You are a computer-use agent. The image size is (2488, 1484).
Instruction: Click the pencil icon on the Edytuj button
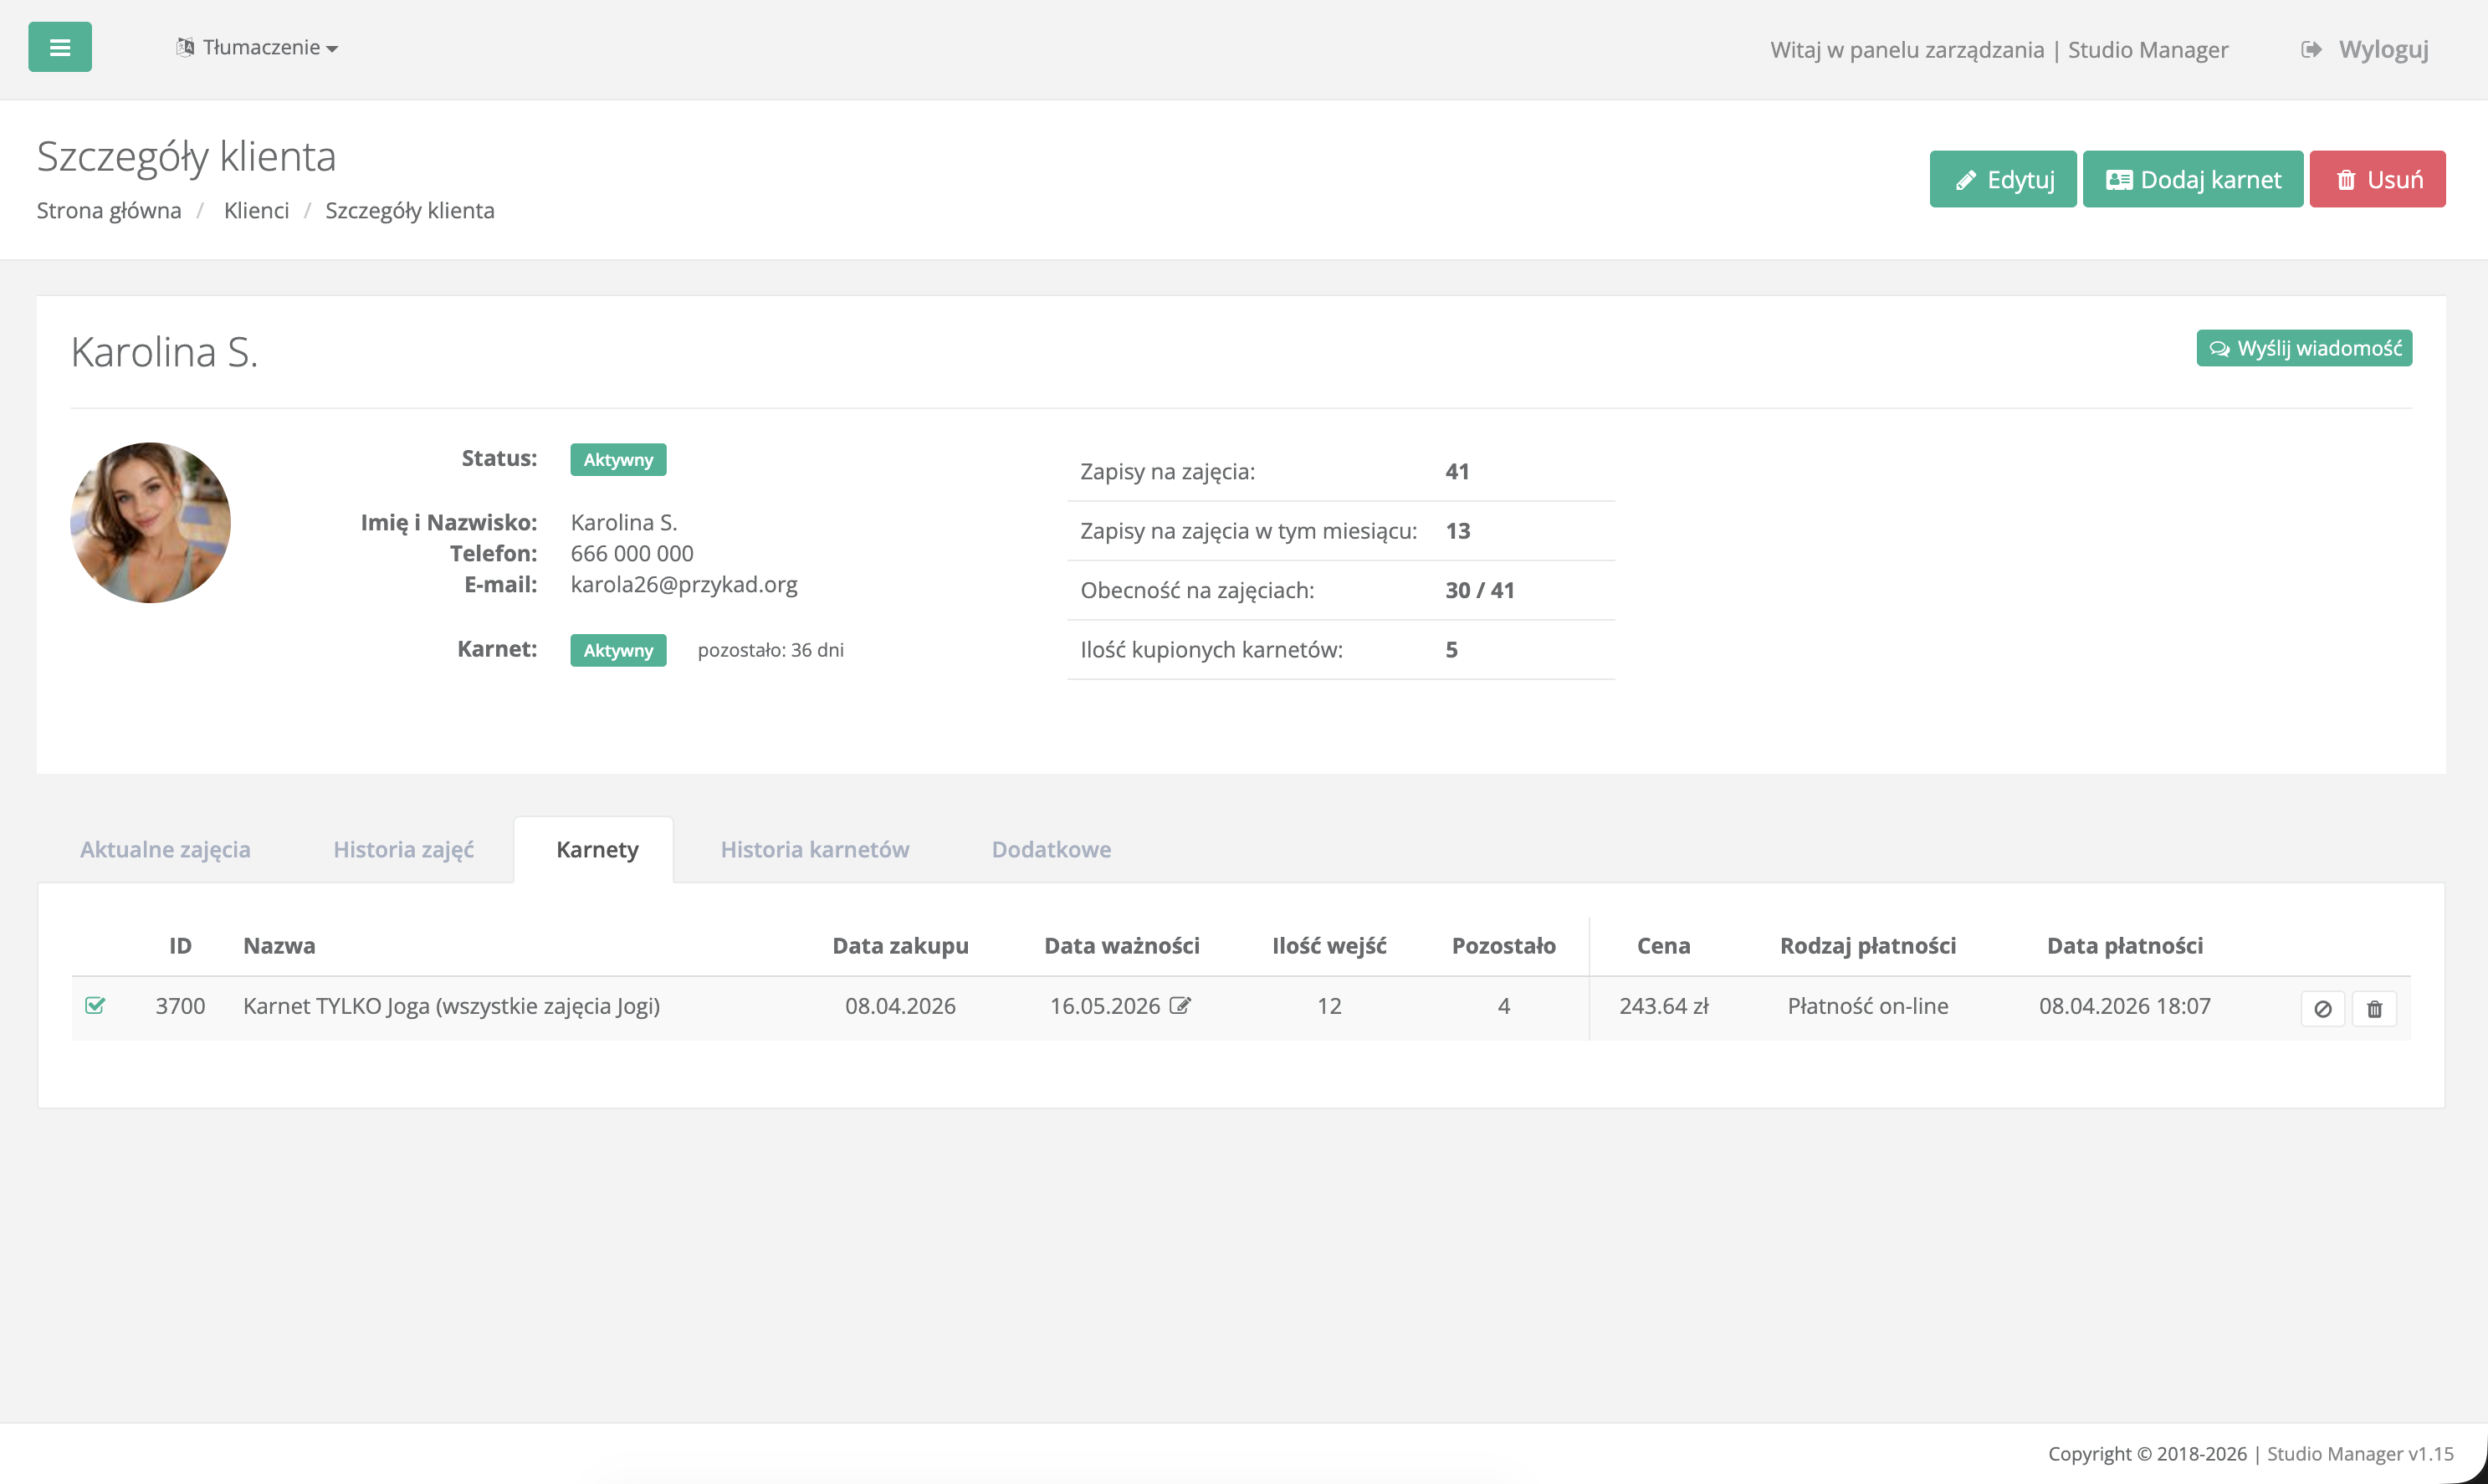[1966, 180]
